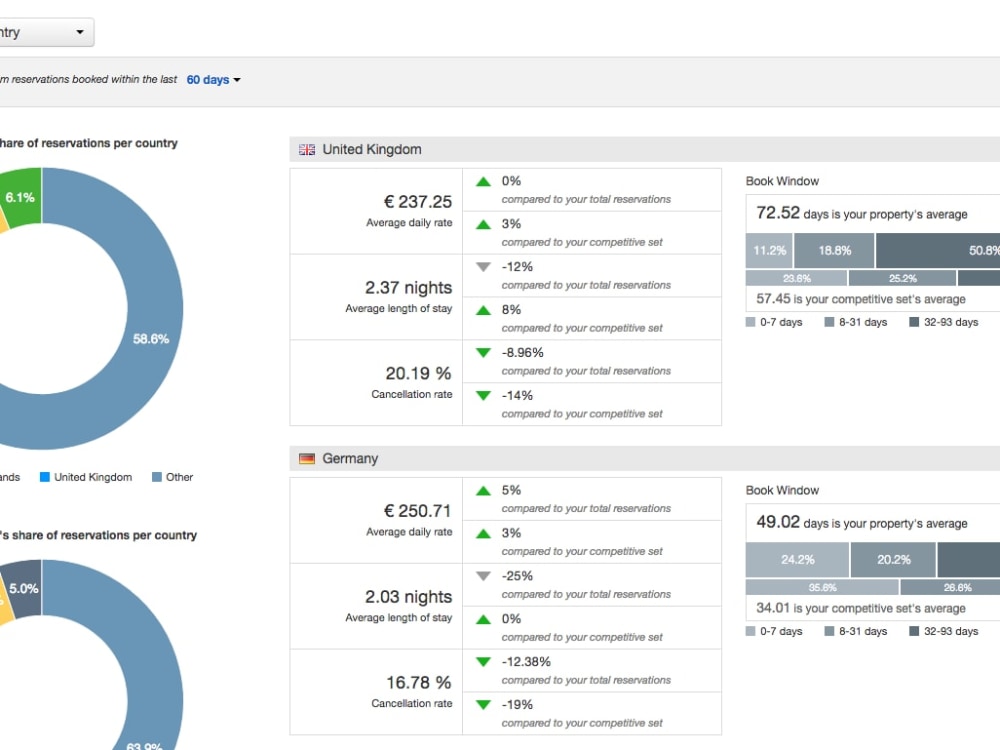Click the 24.2% Germany book window bar
The width and height of the screenshot is (1000, 750).
click(797, 560)
